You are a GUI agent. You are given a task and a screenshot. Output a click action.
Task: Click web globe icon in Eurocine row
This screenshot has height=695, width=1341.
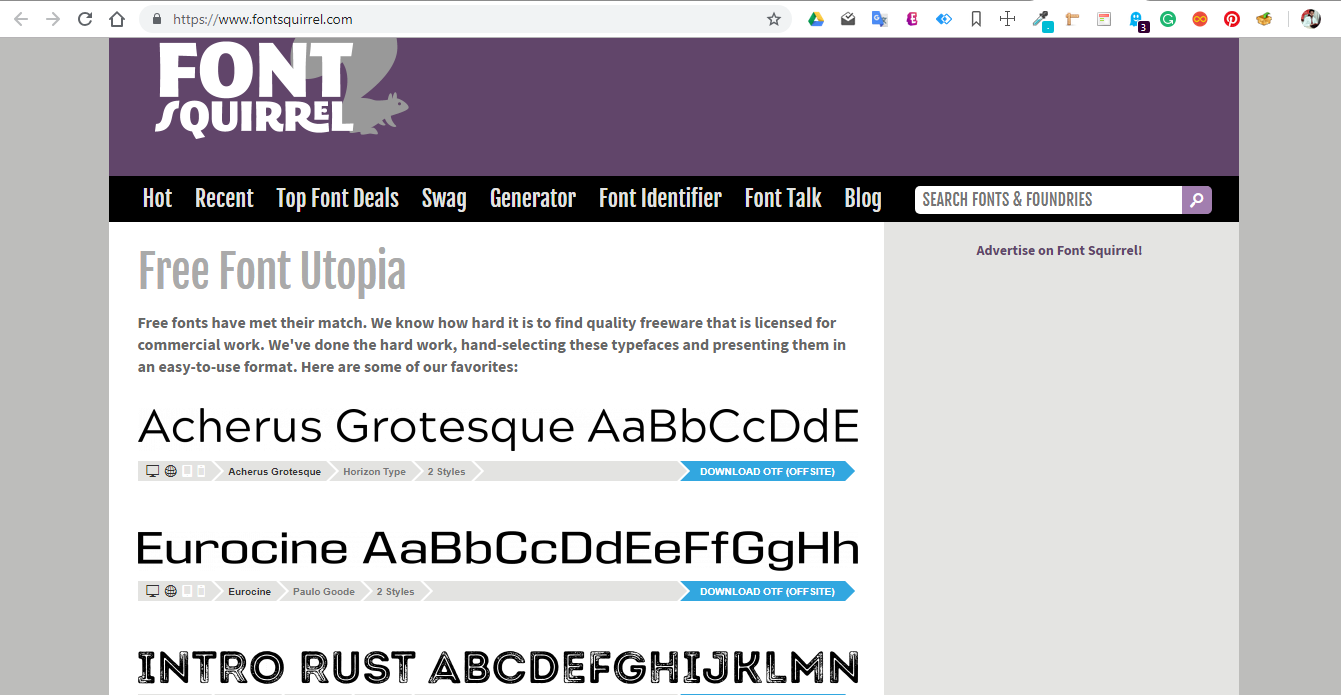pos(170,591)
